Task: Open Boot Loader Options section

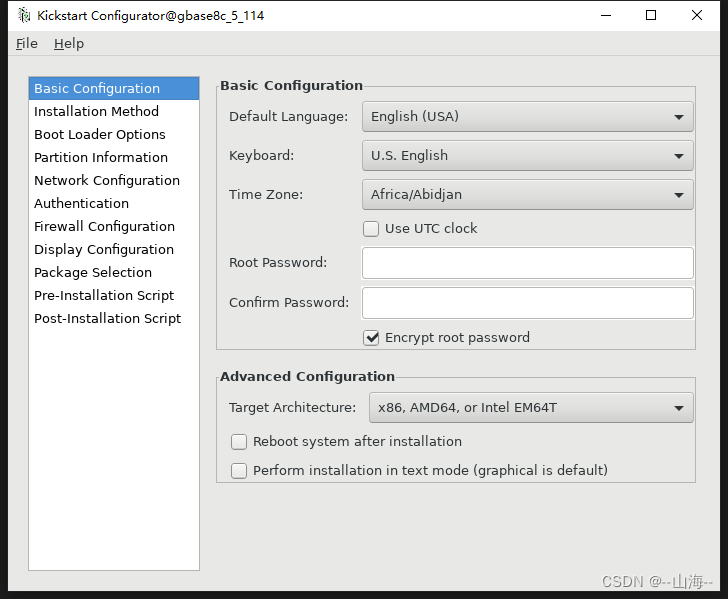Action: pos(114,134)
